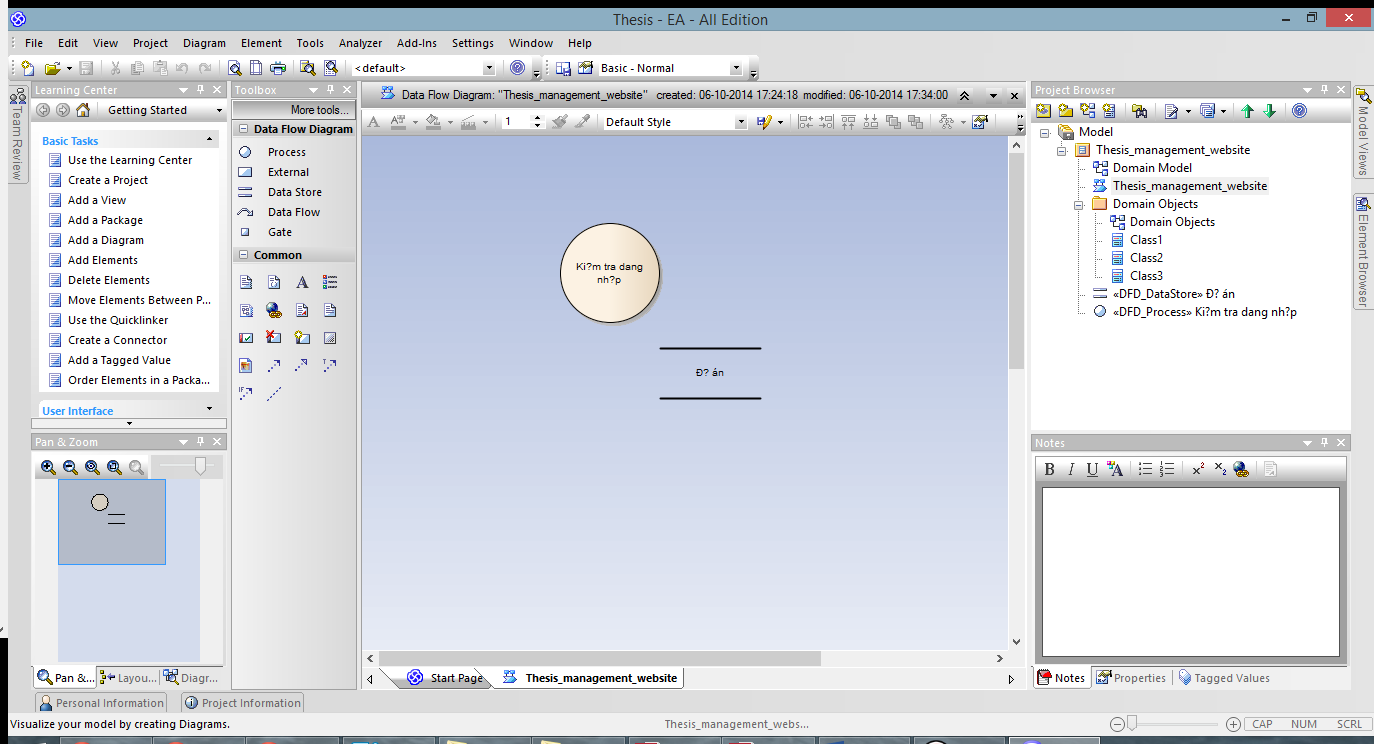Open the search binoculars in Project Browser
The height and width of the screenshot is (744, 1374).
1138,111
